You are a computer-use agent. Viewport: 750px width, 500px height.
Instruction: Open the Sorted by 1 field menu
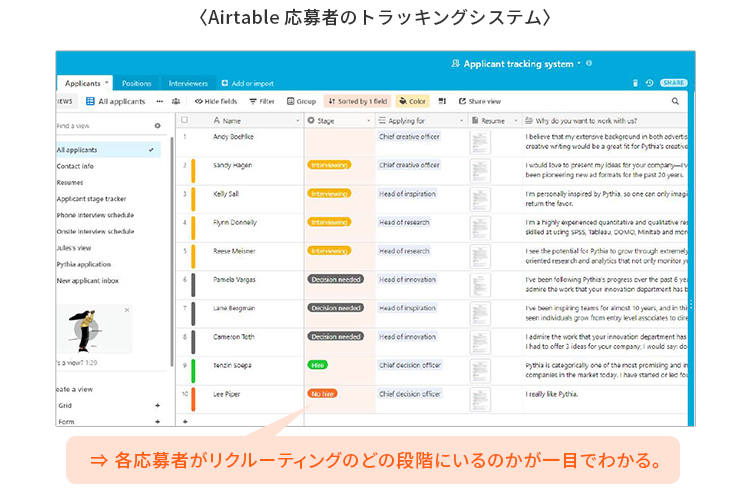coord(358,101)
